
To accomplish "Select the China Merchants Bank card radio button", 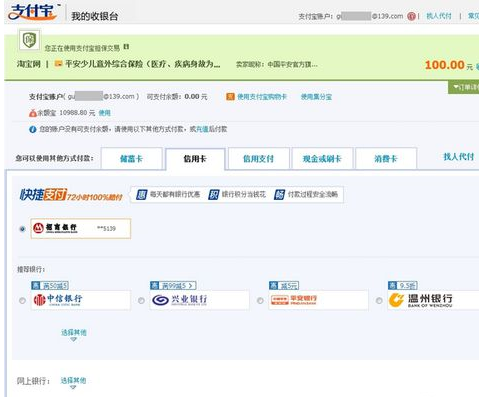I will point(22,229).
